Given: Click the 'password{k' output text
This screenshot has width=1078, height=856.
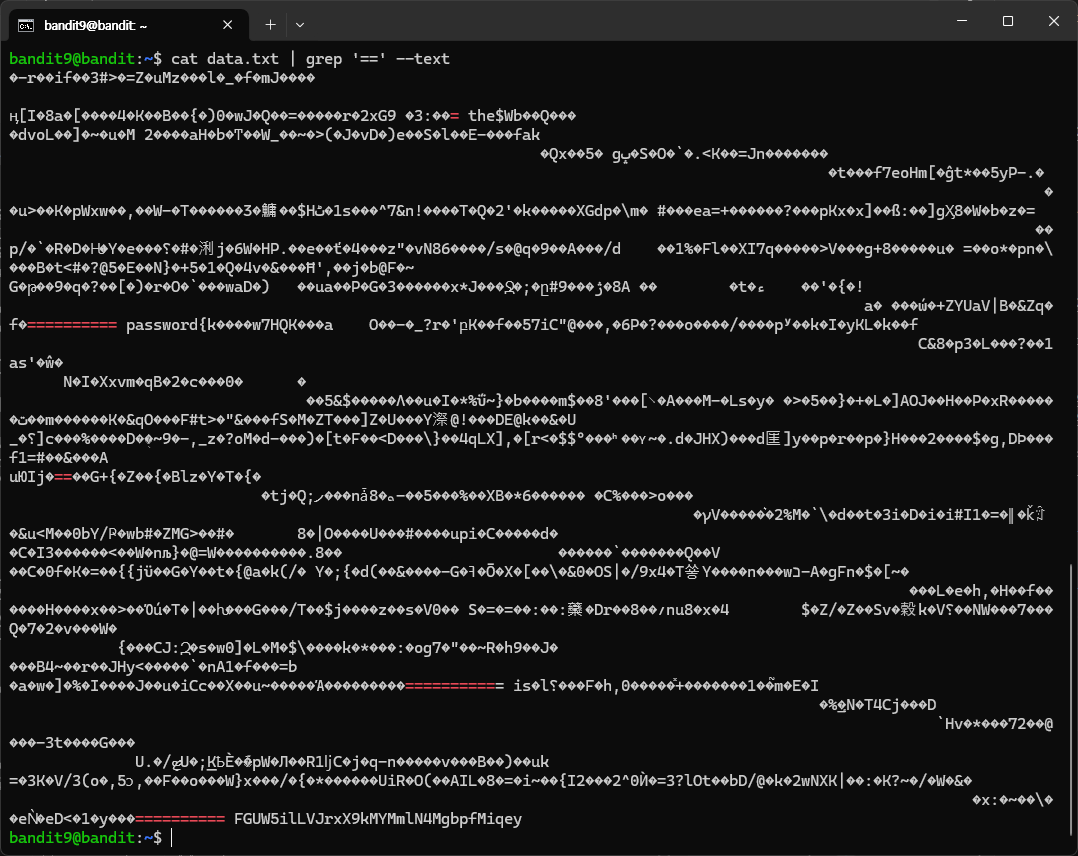Looking at the screenshot, I should (170, 325).
